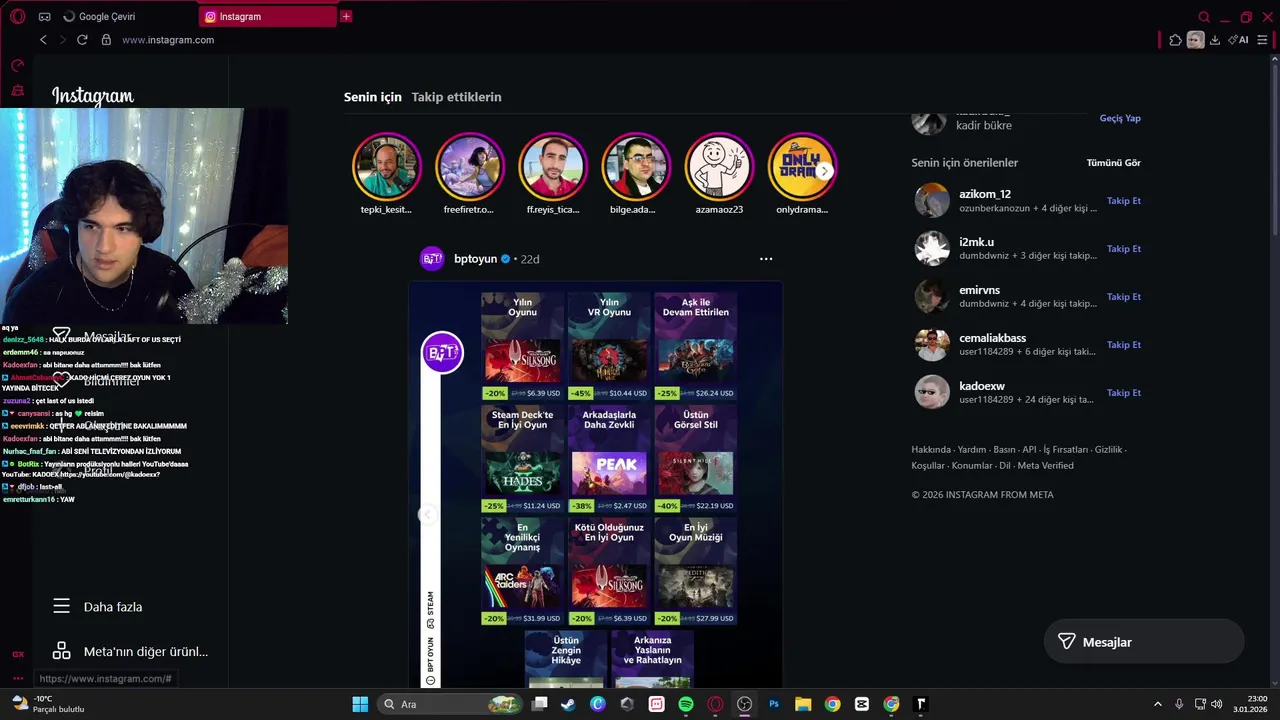
Task: Open GX Control in the Opera sidebar
Action: [x=17, y=66]
